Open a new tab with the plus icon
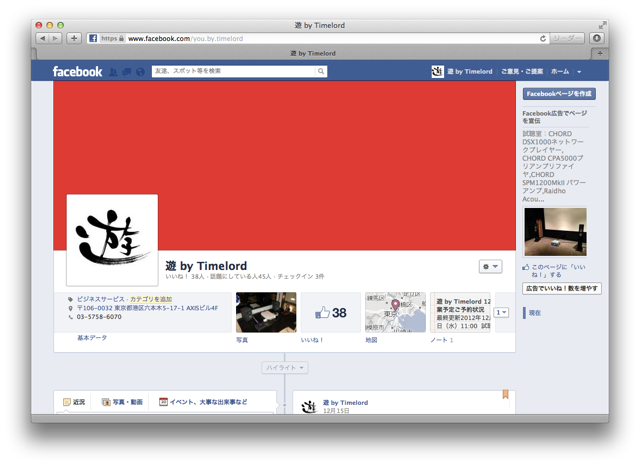The width and height of the screenshot is (640, 466). point(600,53)
